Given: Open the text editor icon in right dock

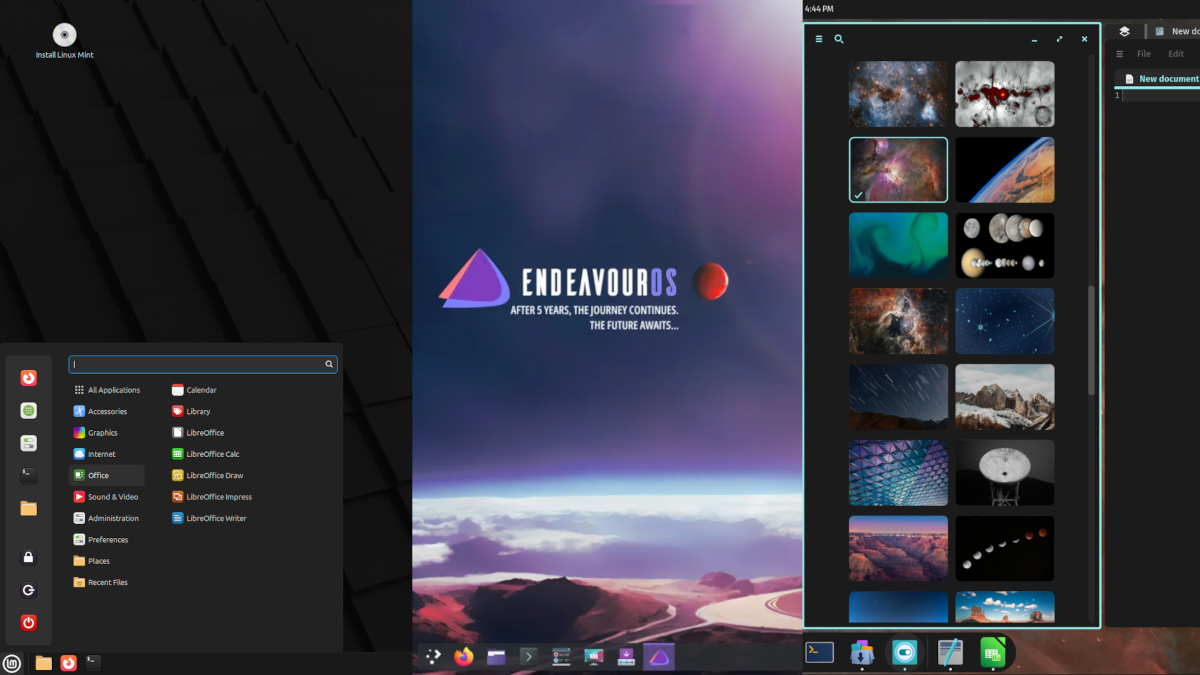Looking at the screenshot, I should coord(951,652).
